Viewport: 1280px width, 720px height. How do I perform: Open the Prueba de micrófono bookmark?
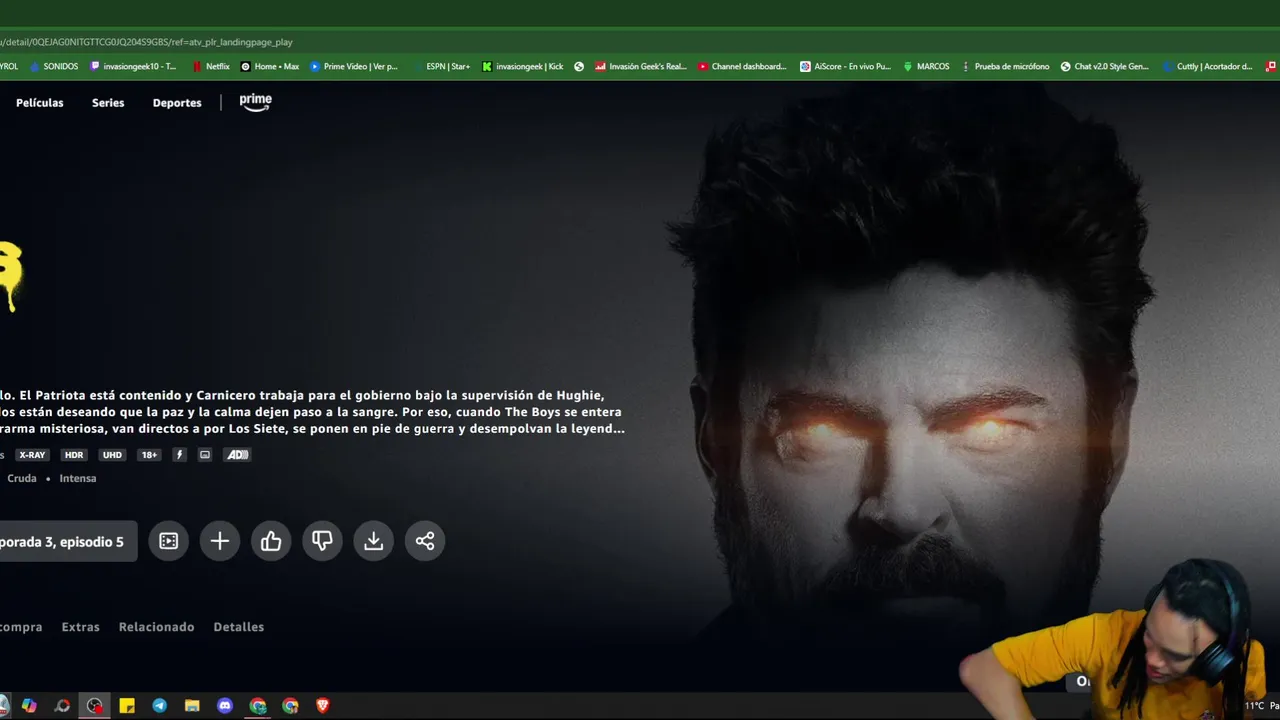(x=1005, y=67)
